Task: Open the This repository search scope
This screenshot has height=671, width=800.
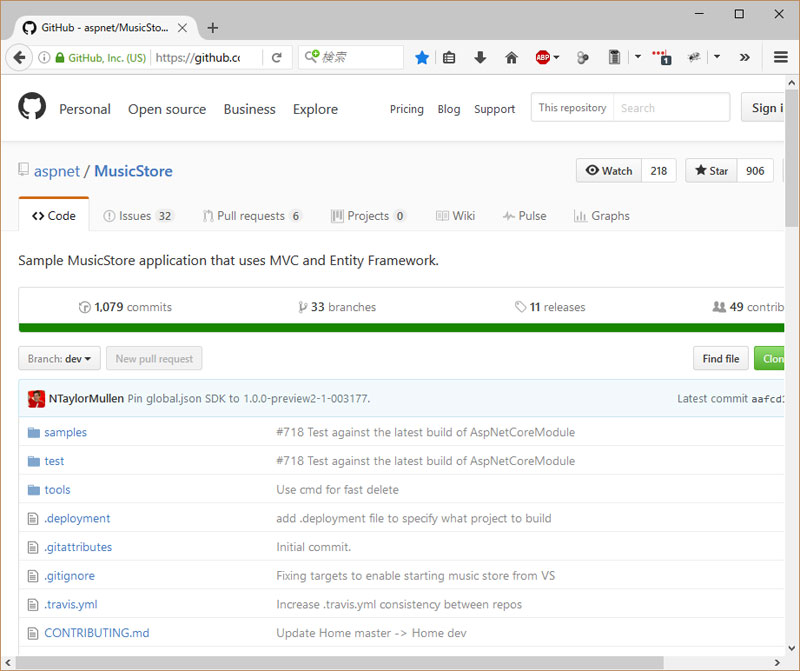Action: click(572, 108)
